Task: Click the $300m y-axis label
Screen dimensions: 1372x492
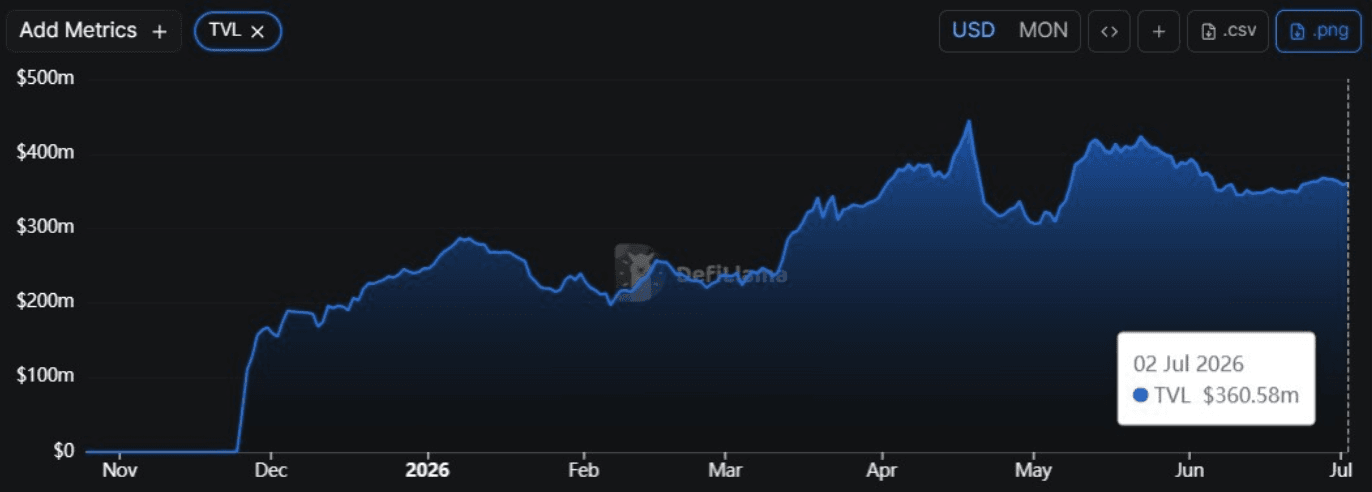Action: pos(47,227)
